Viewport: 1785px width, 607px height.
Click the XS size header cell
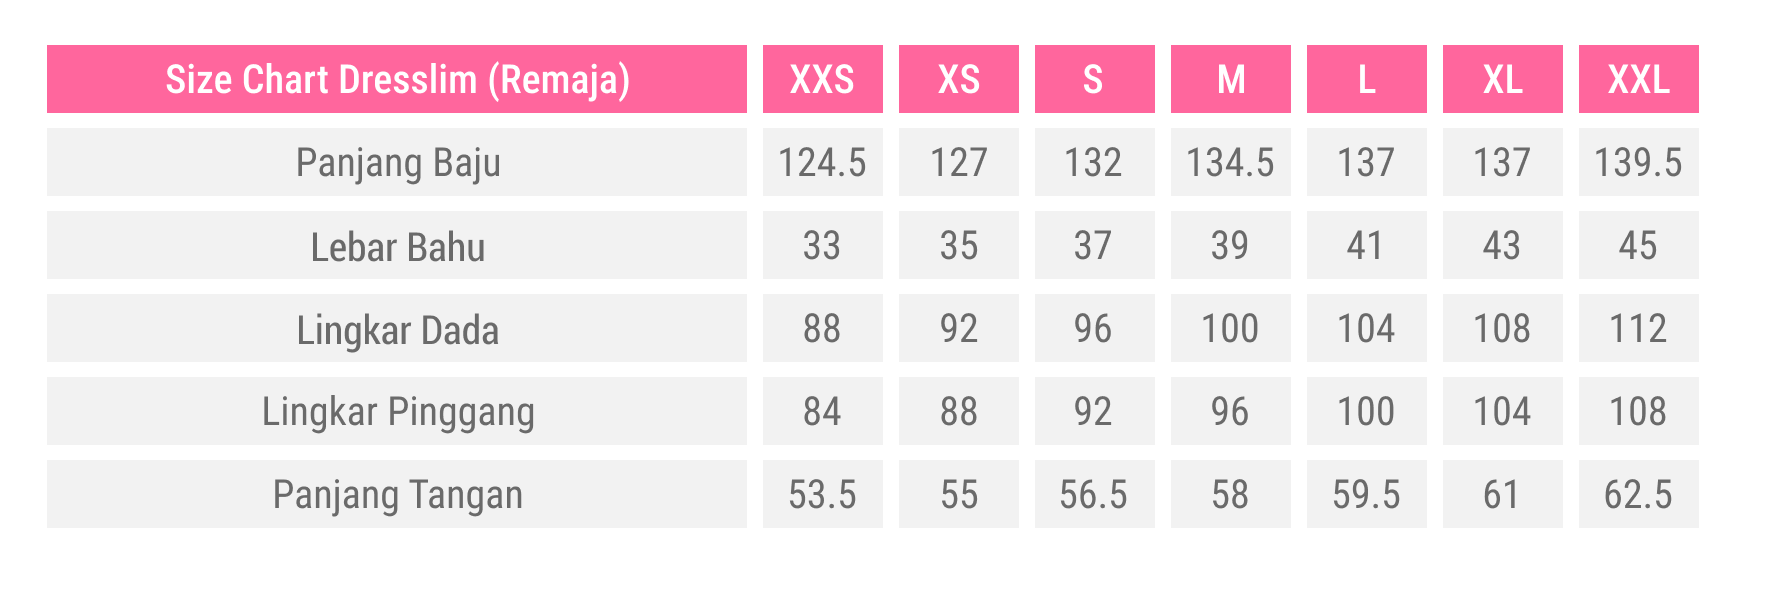coord(958,79)
